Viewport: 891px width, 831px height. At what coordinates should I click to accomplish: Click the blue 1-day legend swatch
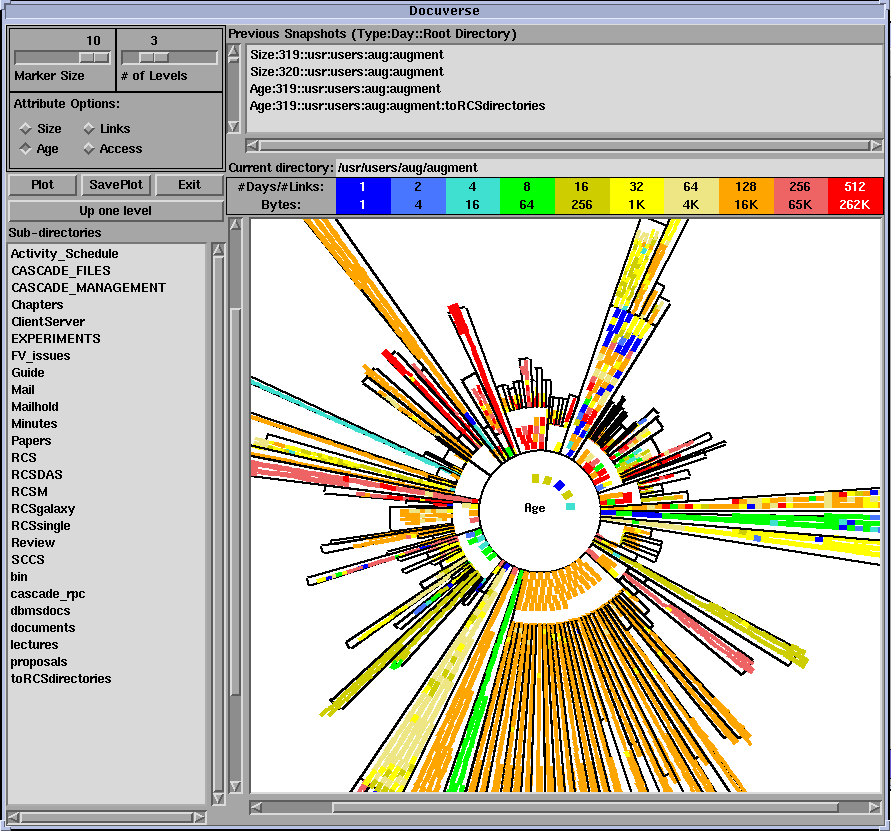coord(363,196)
